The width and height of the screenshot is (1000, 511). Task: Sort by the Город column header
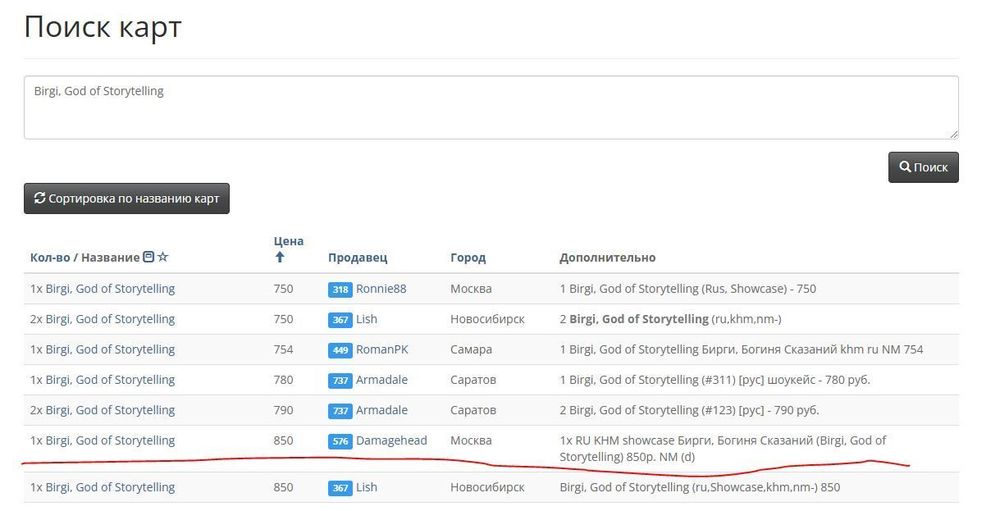pos(468,258)
